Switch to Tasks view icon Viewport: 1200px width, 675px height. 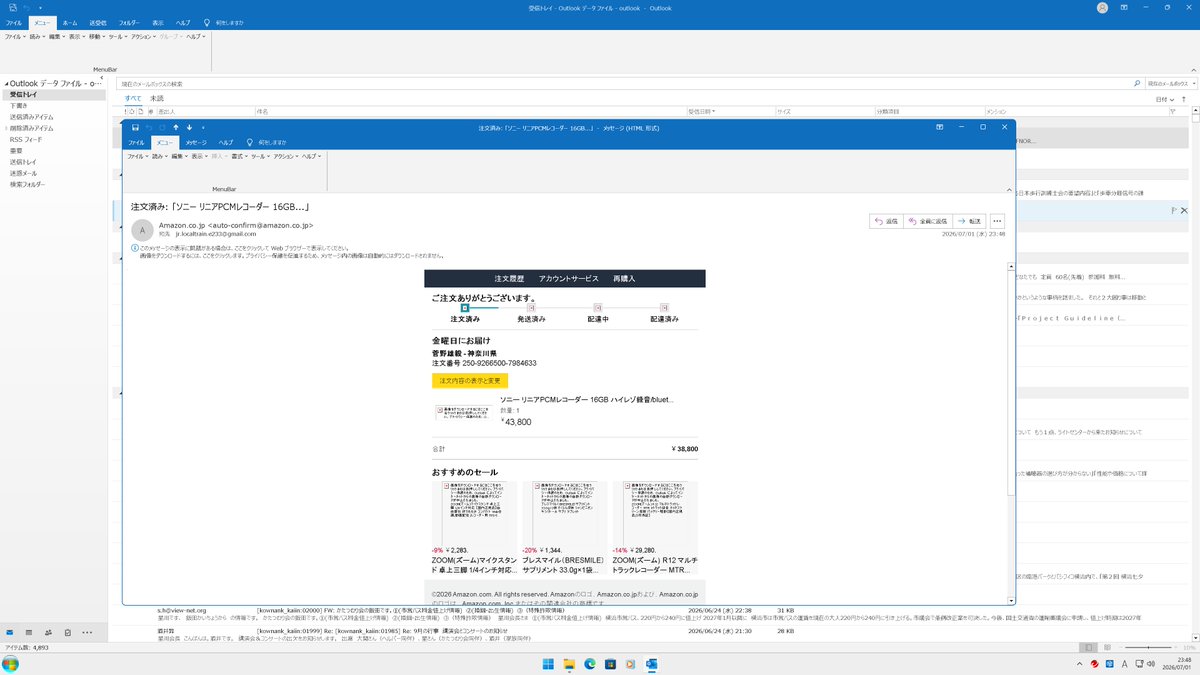pyautogui.click(x=67, y=633)
